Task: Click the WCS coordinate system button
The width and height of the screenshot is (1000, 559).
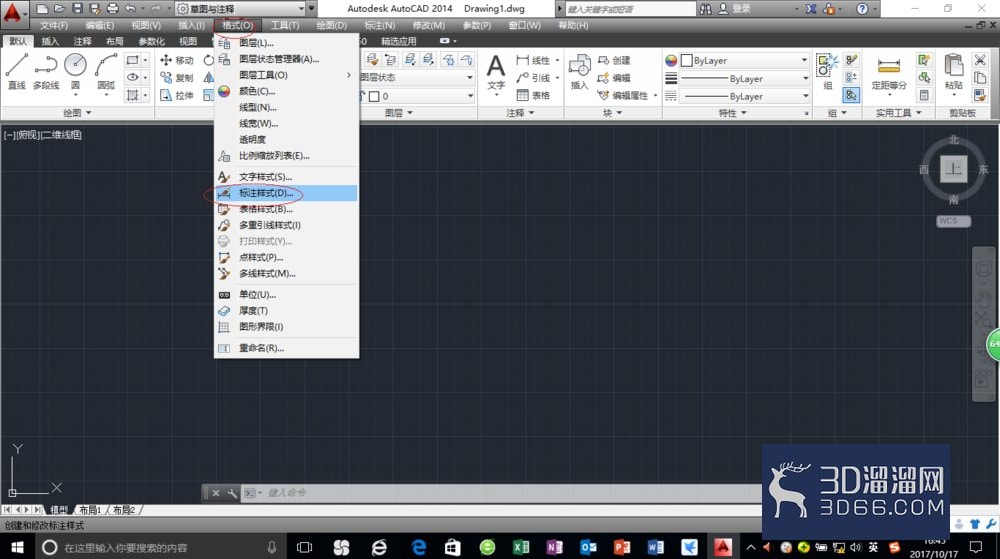Action: pyautogui.click(x=953, y=221)
